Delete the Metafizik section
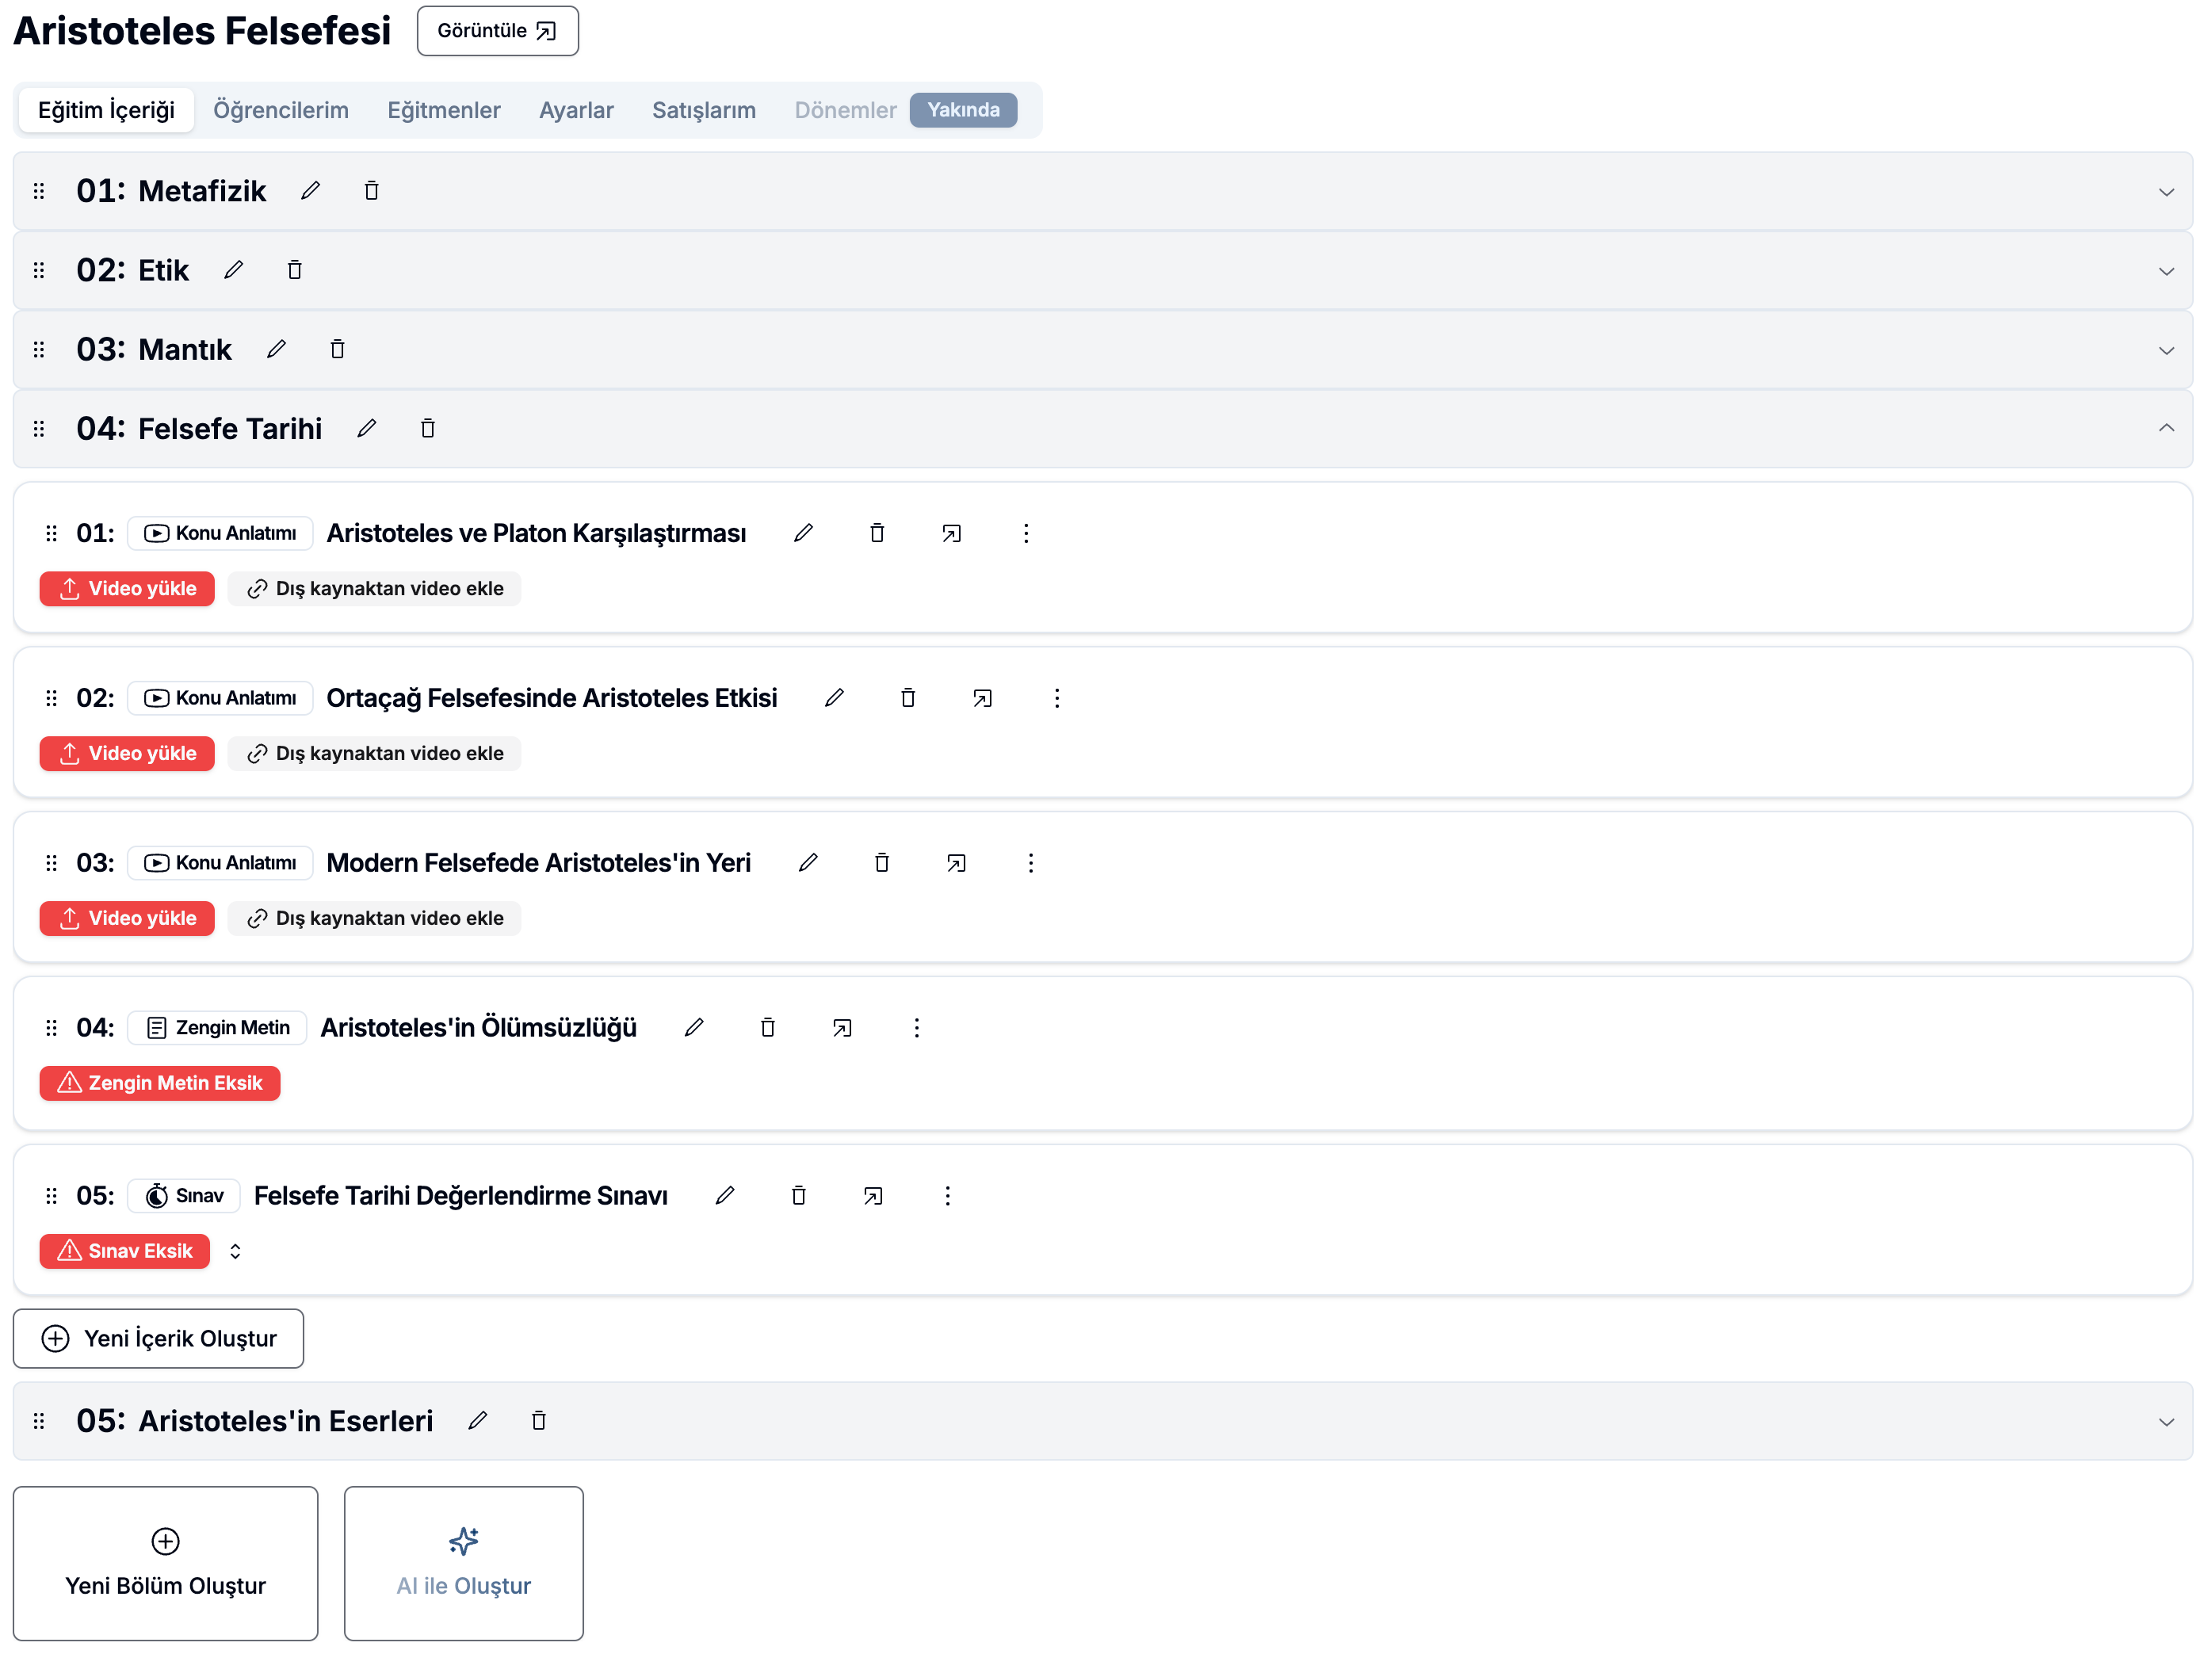Viewport: 2212px width, 1654px height. pyautogui.click(x=371, y=191)
